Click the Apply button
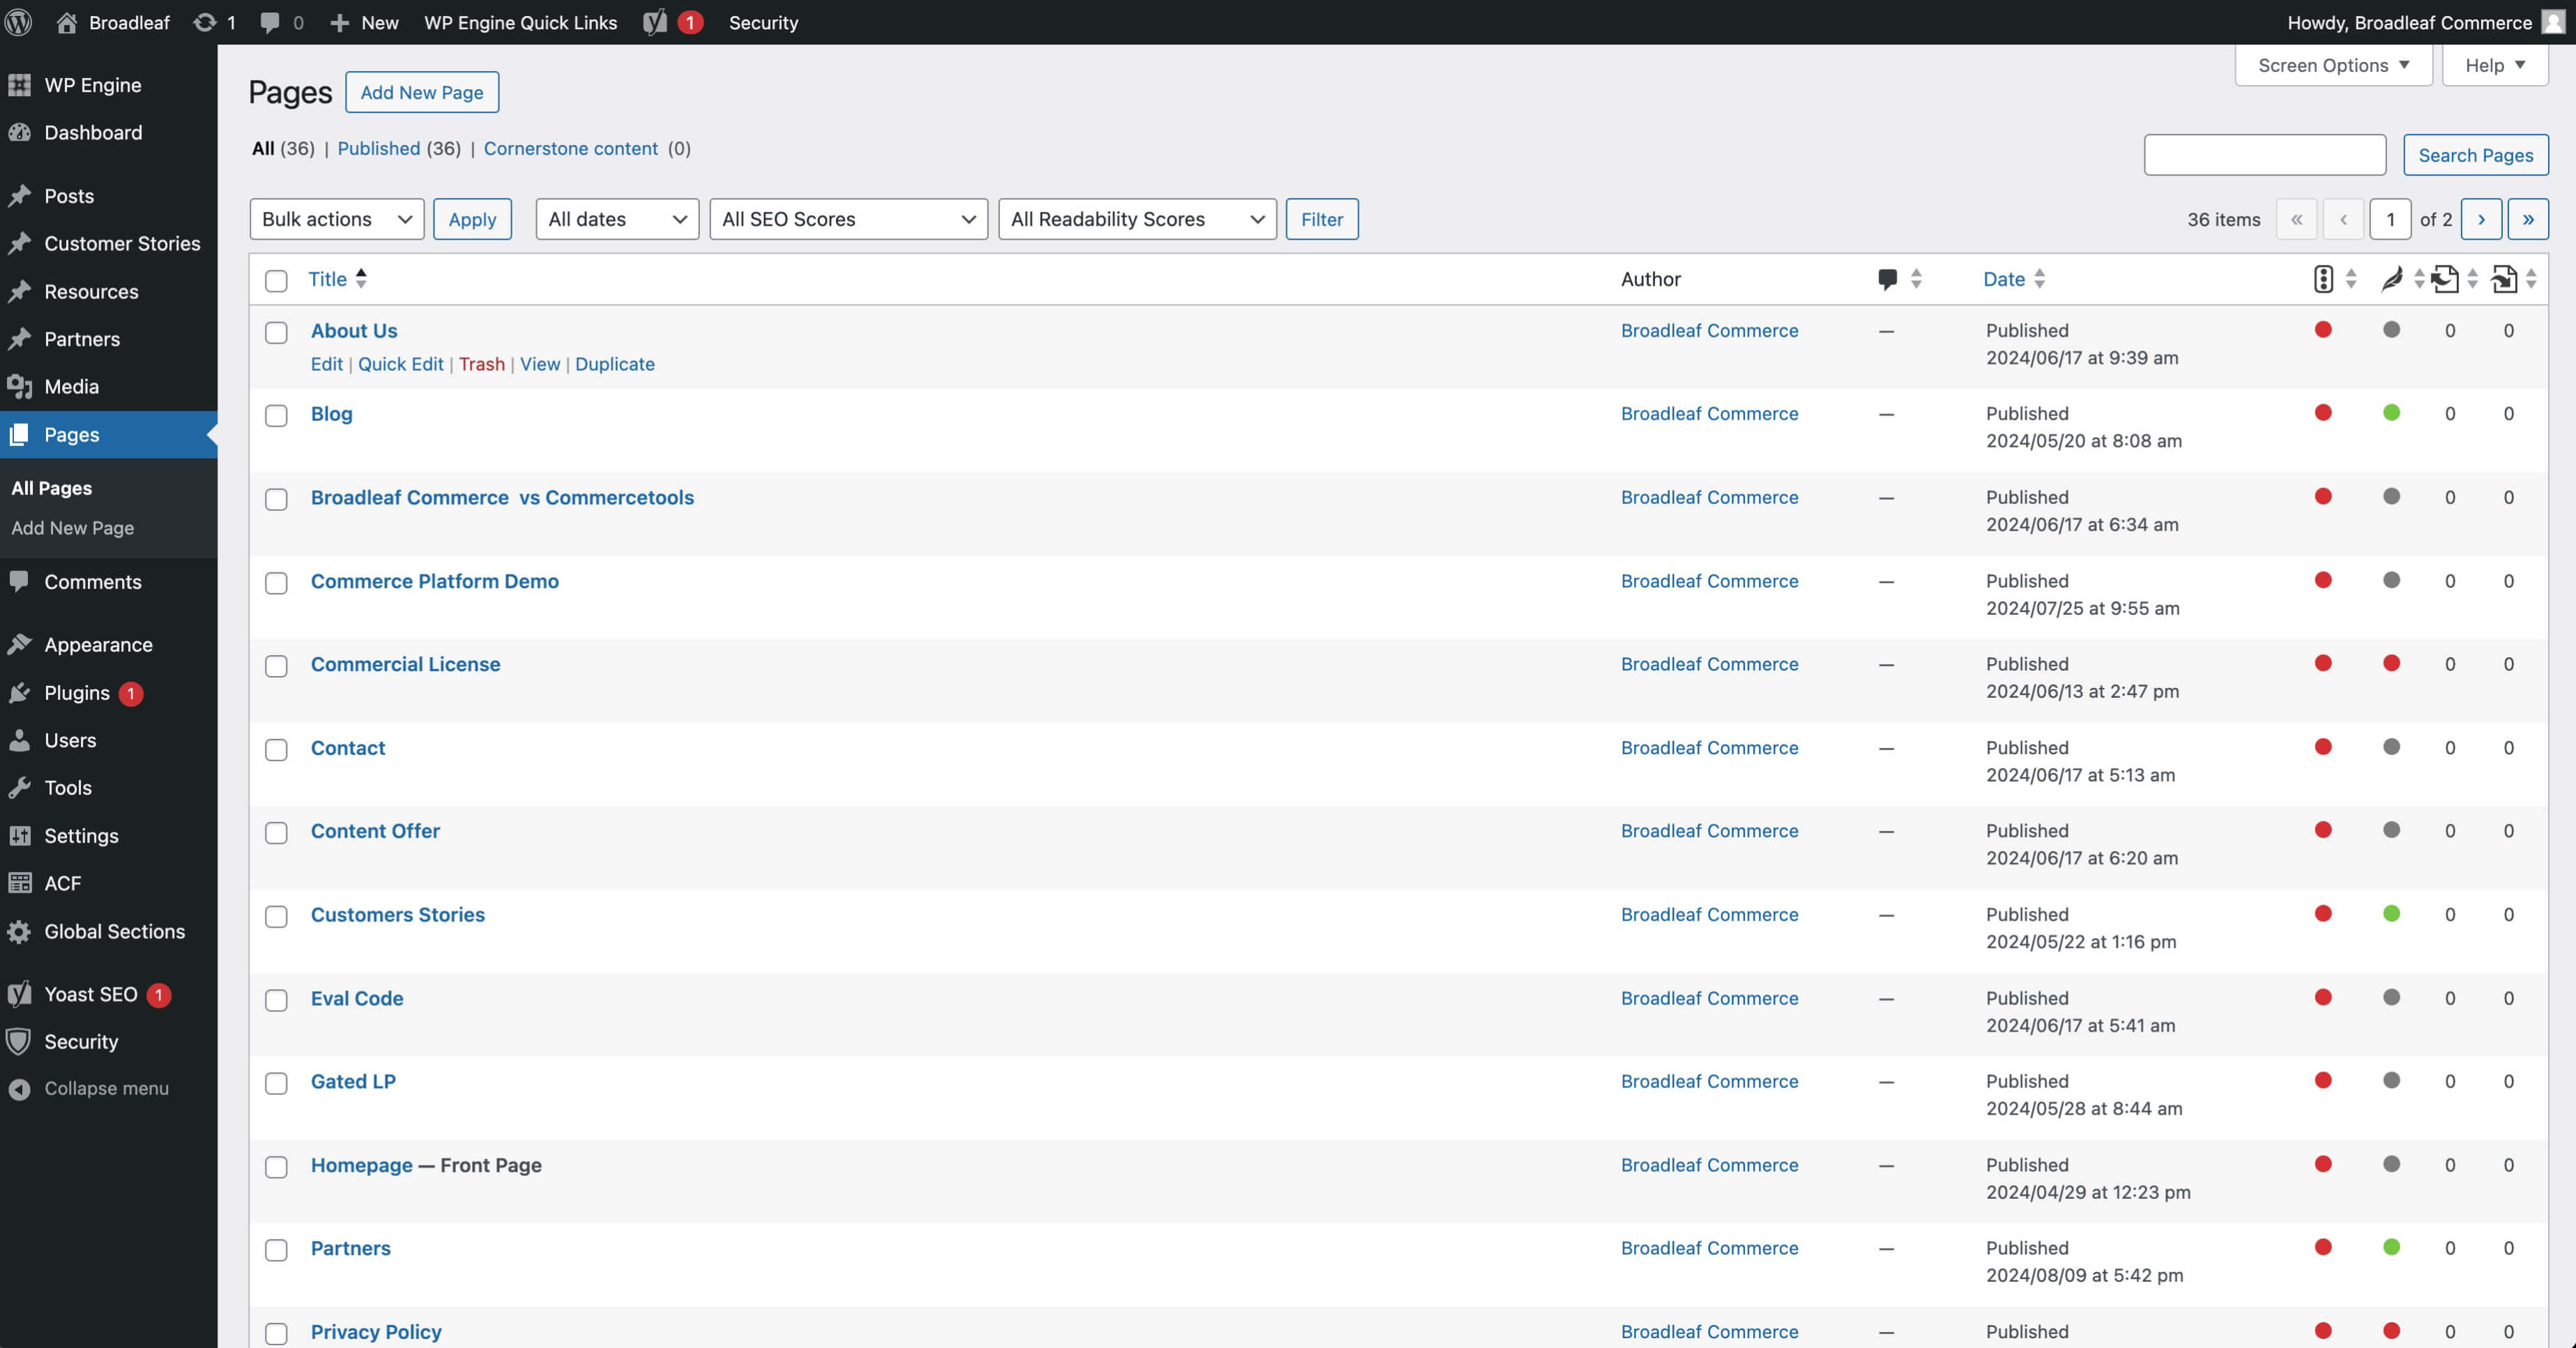Image resolution: width=2576 pixels, height=1348 pixels. [x=472, y=219]
